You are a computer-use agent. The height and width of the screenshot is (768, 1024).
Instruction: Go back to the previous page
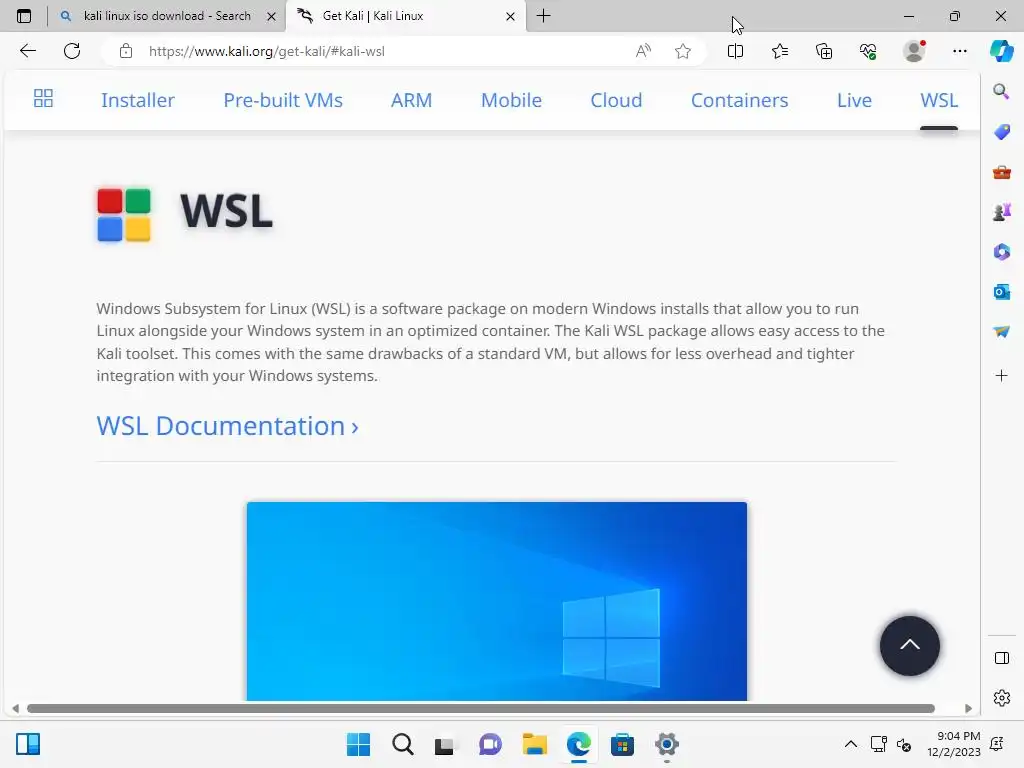27,51
